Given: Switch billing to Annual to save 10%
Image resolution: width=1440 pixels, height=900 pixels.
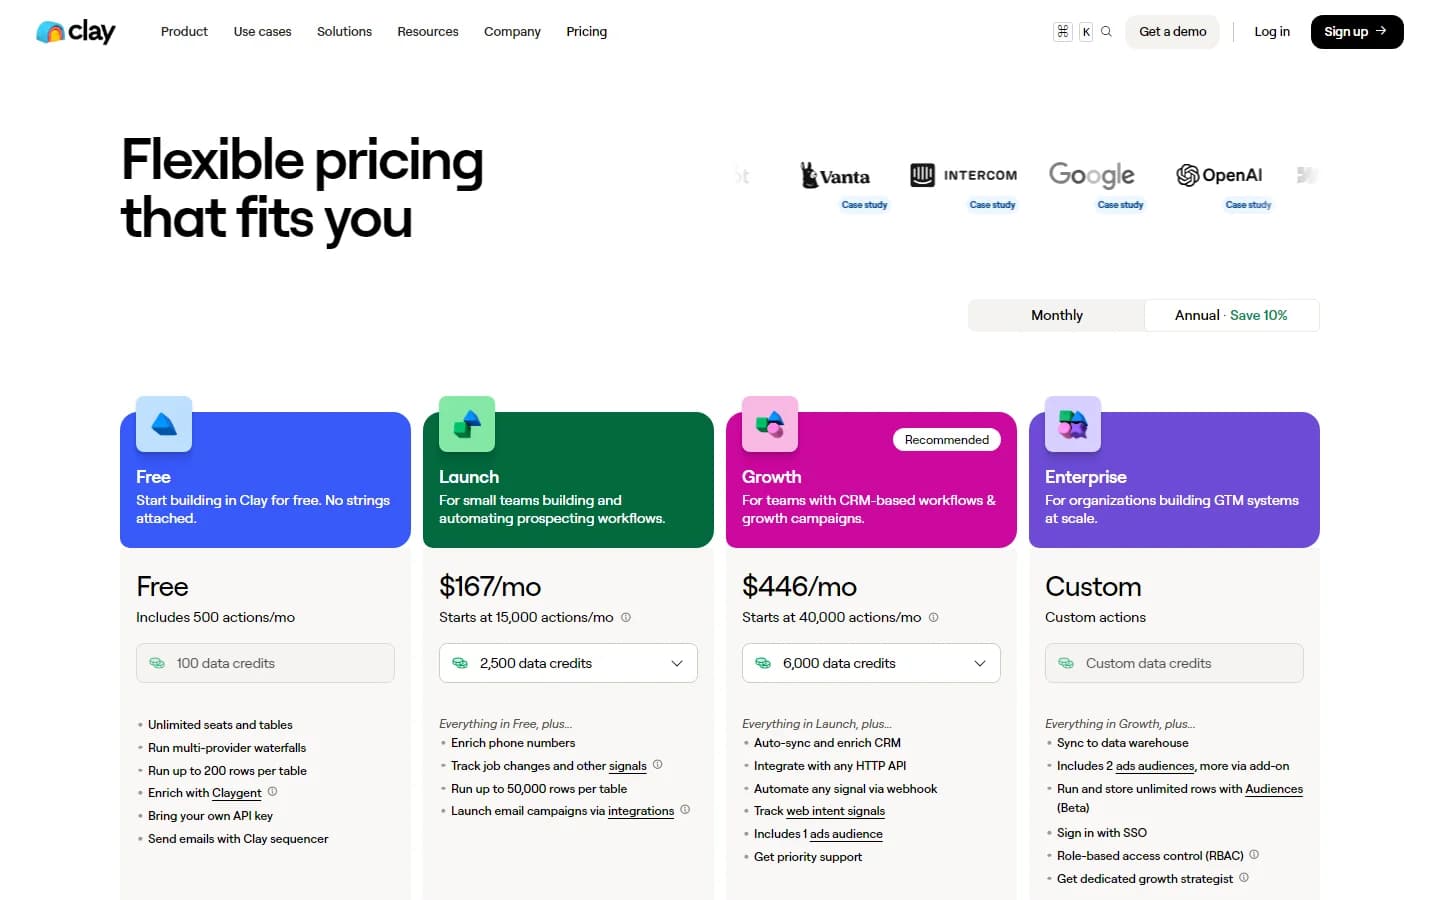Looking at the screenshot, I should pyautogui.click(x=1231, y=315).
